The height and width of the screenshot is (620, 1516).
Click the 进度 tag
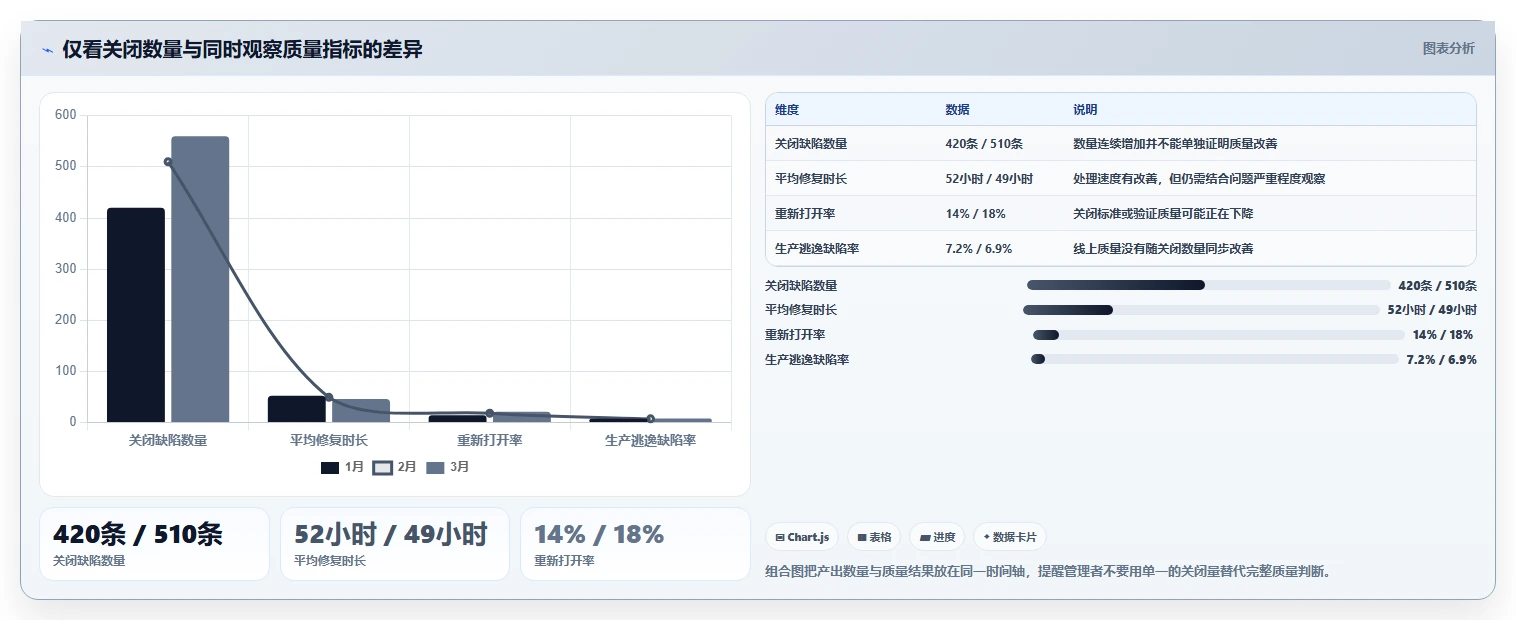[937, 537]
